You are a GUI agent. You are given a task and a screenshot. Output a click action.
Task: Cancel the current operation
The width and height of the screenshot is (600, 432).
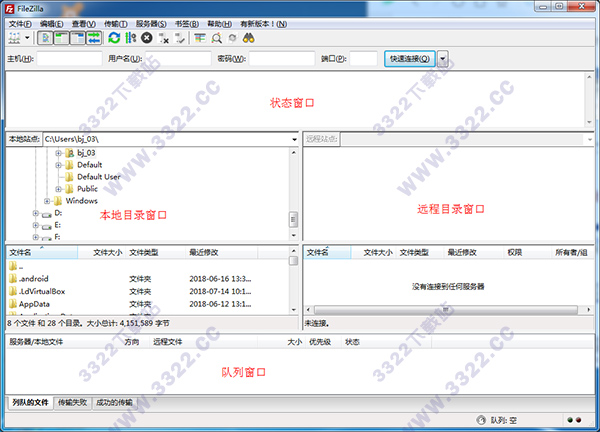tap(147, 38)
